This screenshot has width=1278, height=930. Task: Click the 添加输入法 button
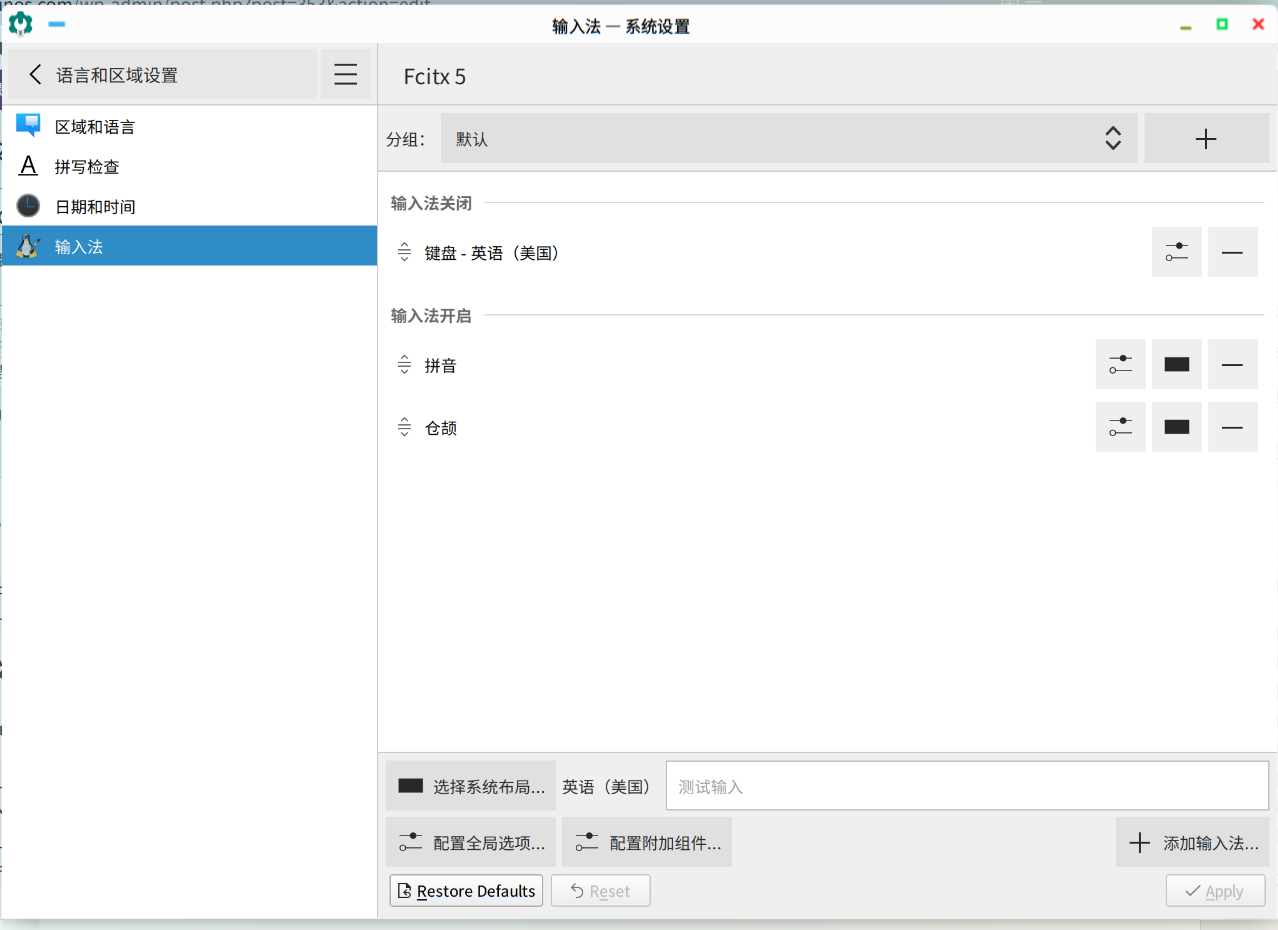point(1193,843)
